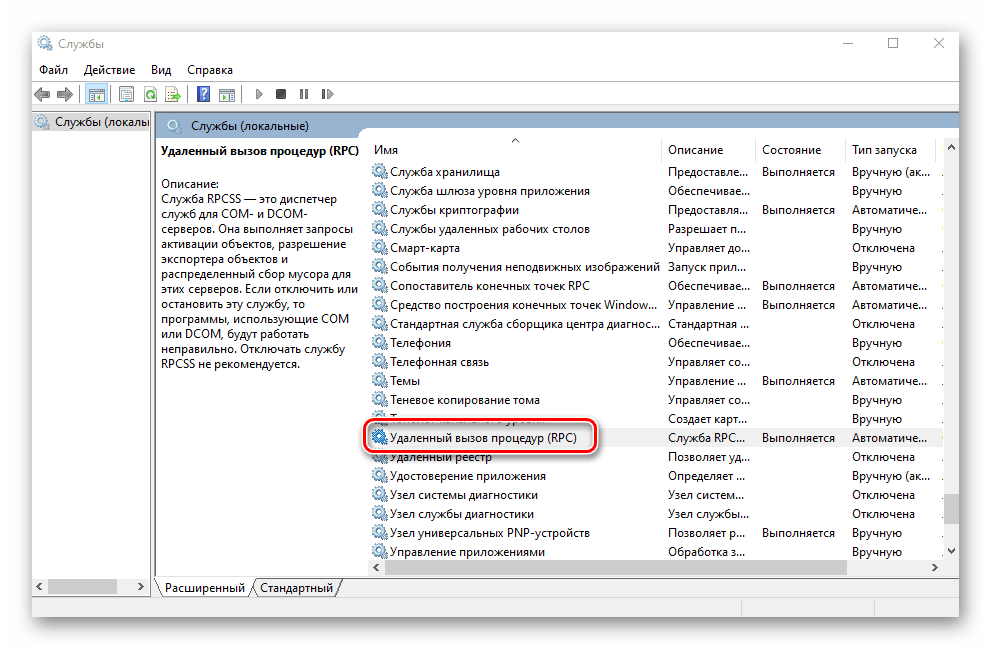Click the Служба RPC... description cell

click(x=707, y=437)
